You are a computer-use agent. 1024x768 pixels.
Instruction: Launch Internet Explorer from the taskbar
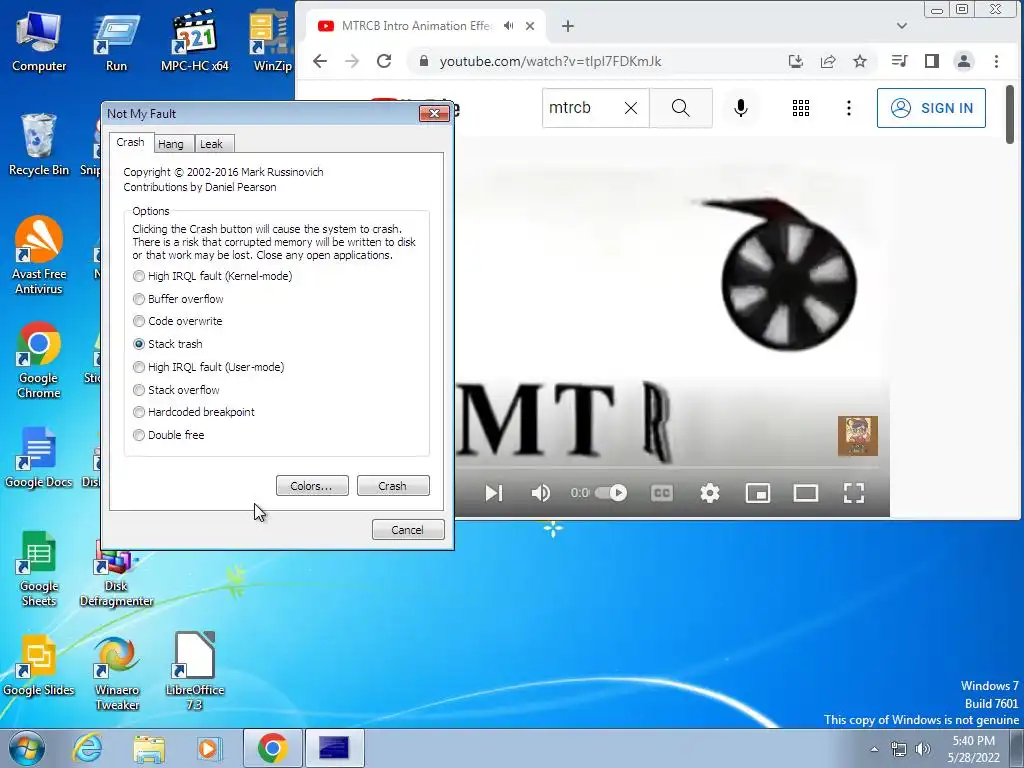click(88, 748)
